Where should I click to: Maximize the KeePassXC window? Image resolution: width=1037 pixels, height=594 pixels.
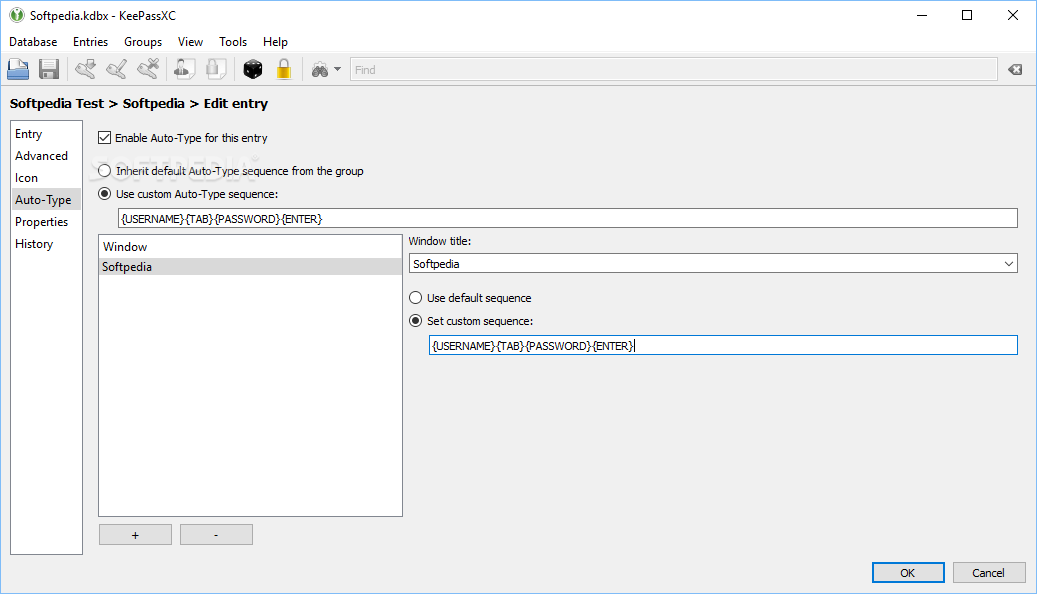967,15
